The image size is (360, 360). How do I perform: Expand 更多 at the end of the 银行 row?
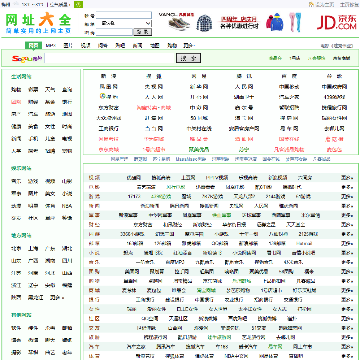tap(347, 300)
